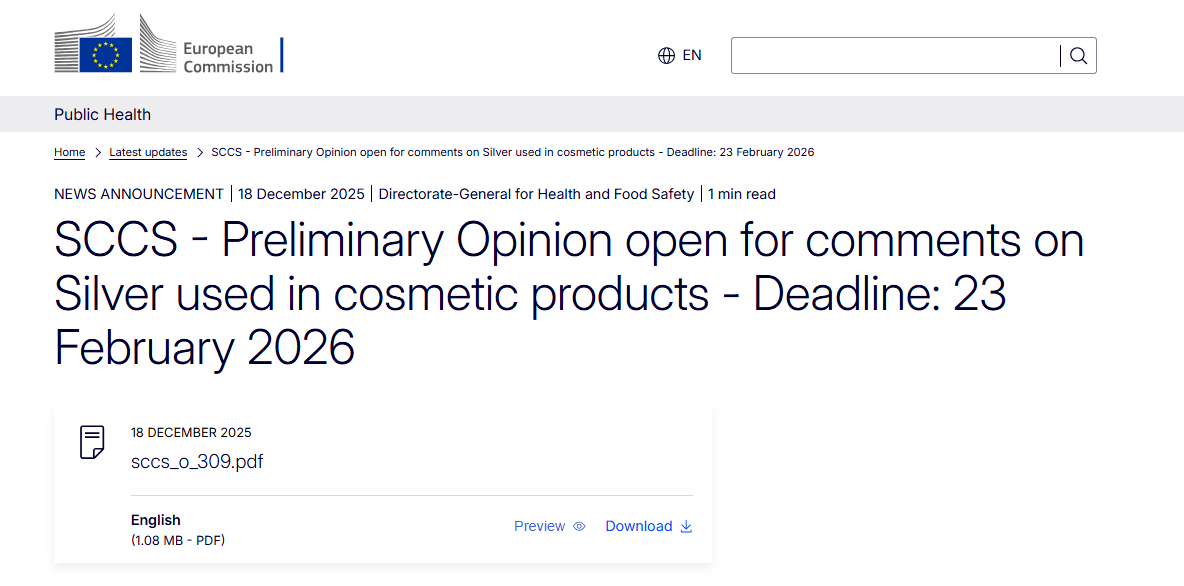Click the eye icon beside Preview
Screen dimensions: 1184x586
point(579,527)
